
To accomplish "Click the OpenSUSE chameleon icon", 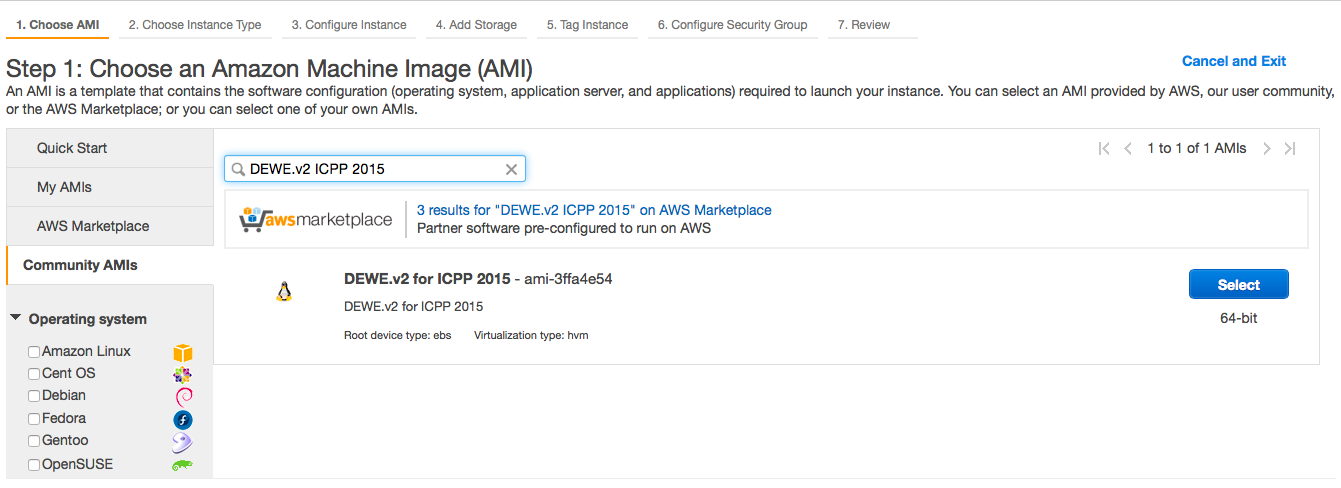I will click(x=182, y=465).
